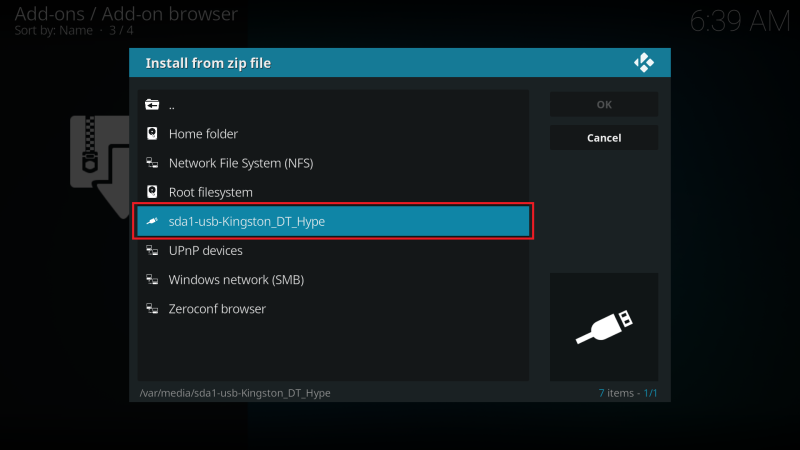Click the Zeroconf browser network icon
Viewport: 800px width, 450px height.
[x=152, y=308]
